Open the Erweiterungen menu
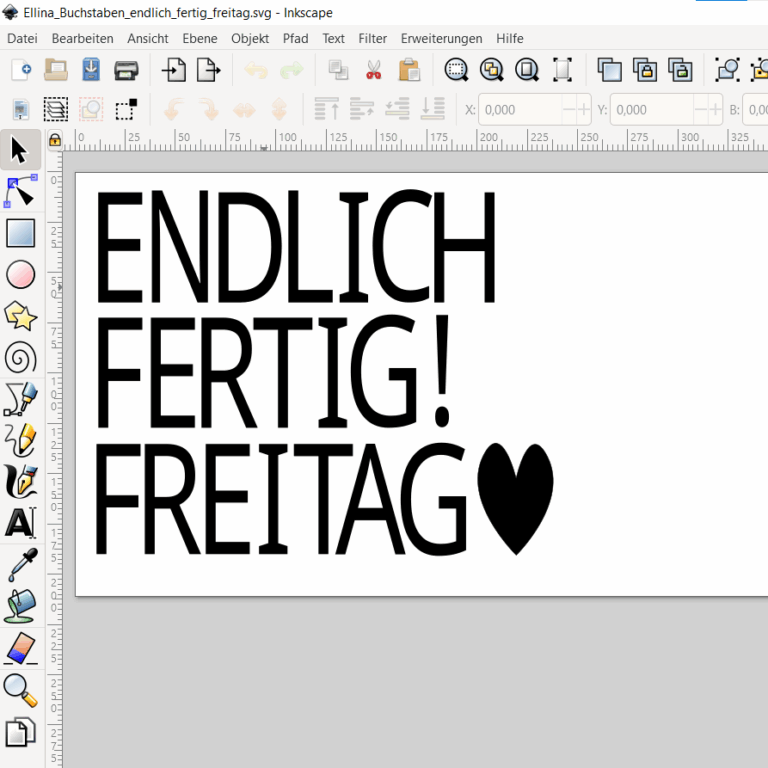 [x=441, y=38]
